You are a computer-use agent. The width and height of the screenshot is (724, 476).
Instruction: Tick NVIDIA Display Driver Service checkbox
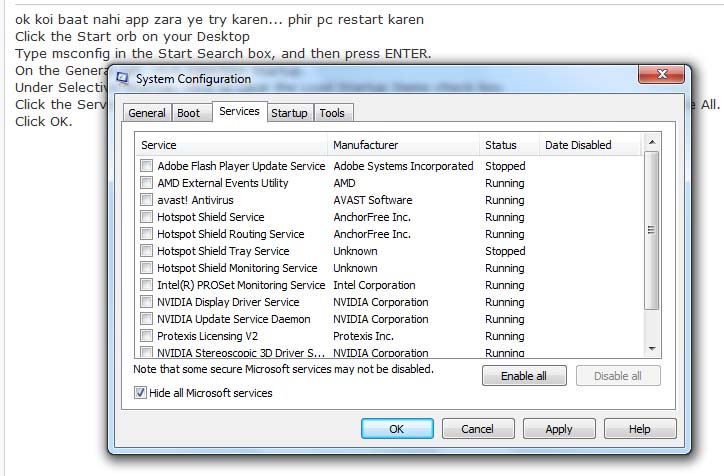(x=146, y=301)
